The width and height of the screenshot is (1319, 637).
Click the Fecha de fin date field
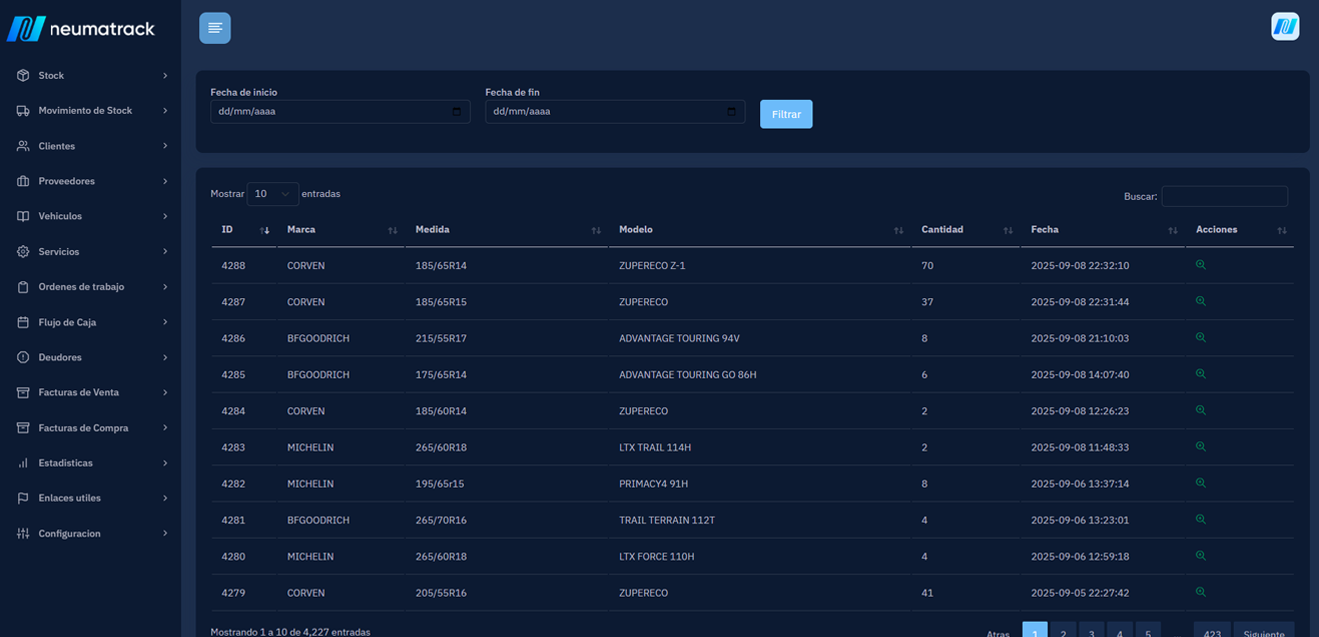615,112
